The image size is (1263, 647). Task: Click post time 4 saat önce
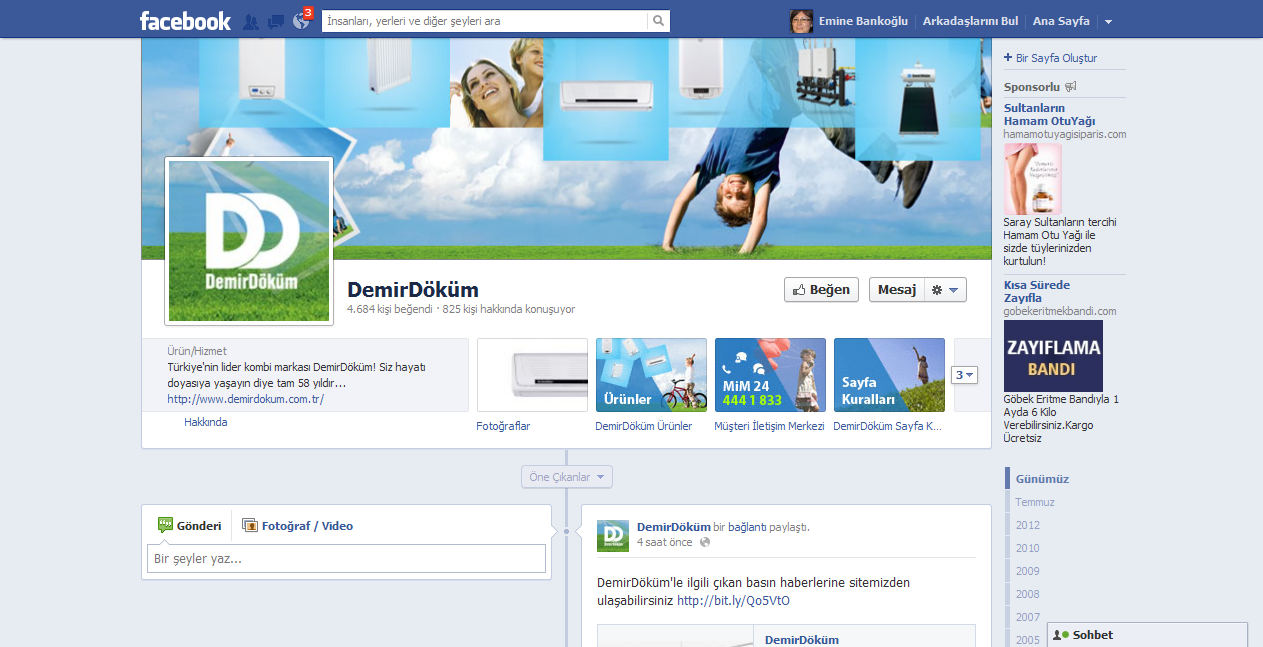point(665,542)
